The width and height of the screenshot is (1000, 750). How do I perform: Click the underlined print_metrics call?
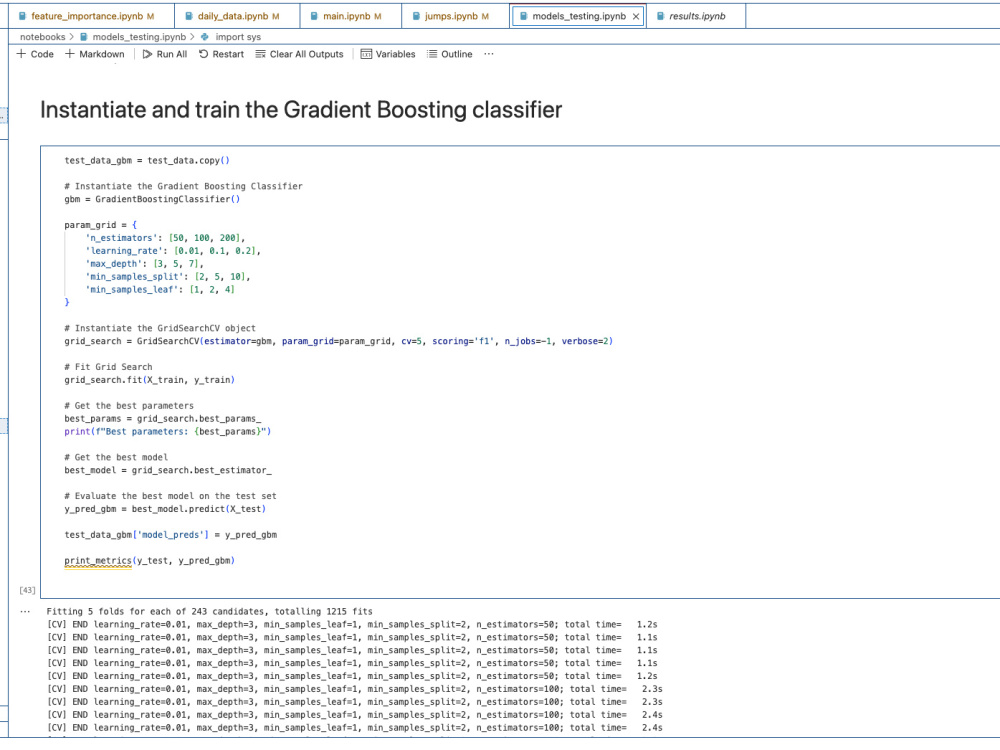(98, 561)
